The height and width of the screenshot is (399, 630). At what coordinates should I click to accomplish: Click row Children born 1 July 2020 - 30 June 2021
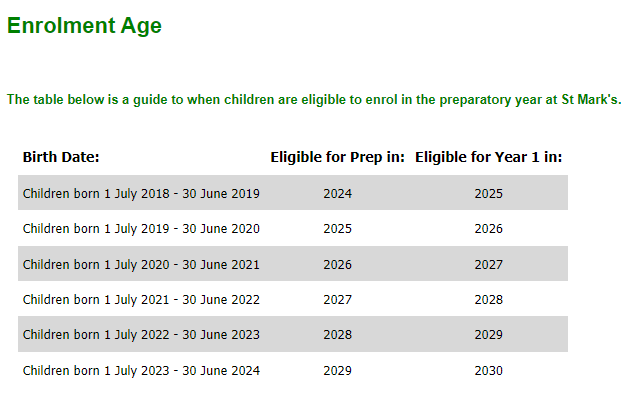pyautogui.click(x=293, y=264)
